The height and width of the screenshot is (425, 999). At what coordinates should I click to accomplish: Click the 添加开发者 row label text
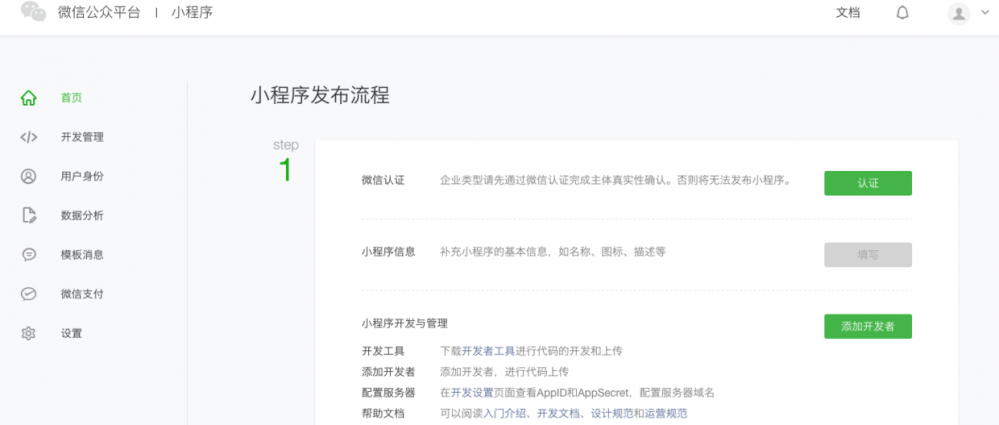388,371
